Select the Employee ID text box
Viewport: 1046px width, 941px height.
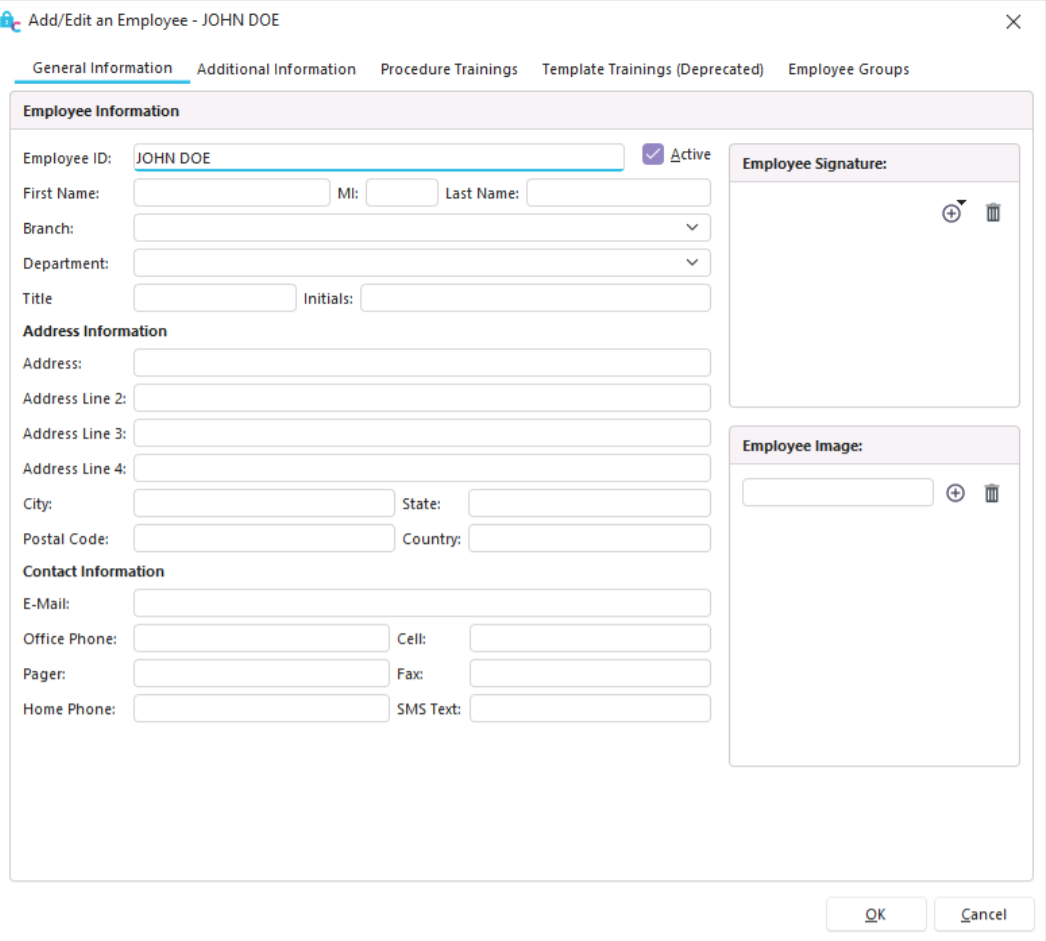point(378,158)
